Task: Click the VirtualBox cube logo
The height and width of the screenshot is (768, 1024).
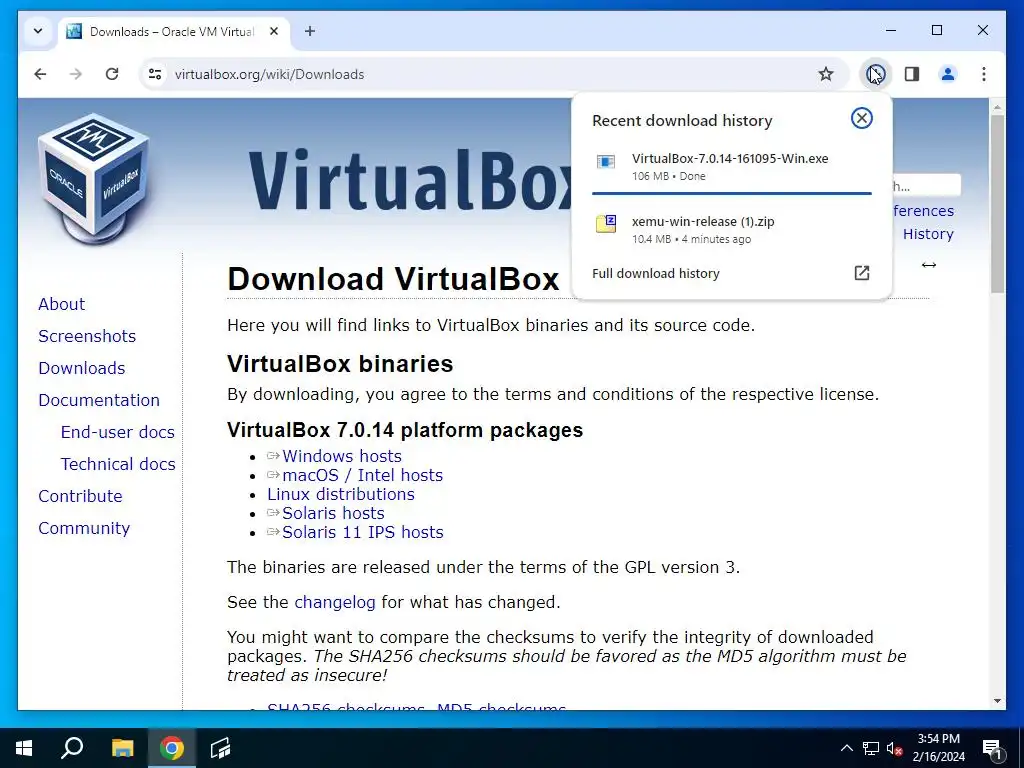Action: [94, 180]
